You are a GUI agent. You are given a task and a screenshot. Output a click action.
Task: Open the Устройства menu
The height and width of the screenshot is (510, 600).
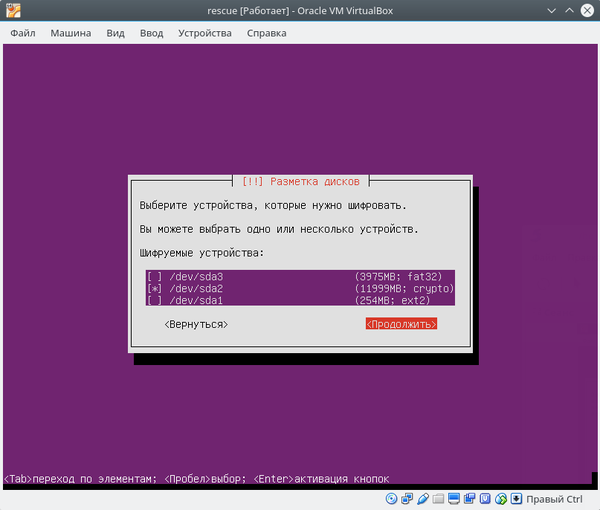click(x=205, y=33)
